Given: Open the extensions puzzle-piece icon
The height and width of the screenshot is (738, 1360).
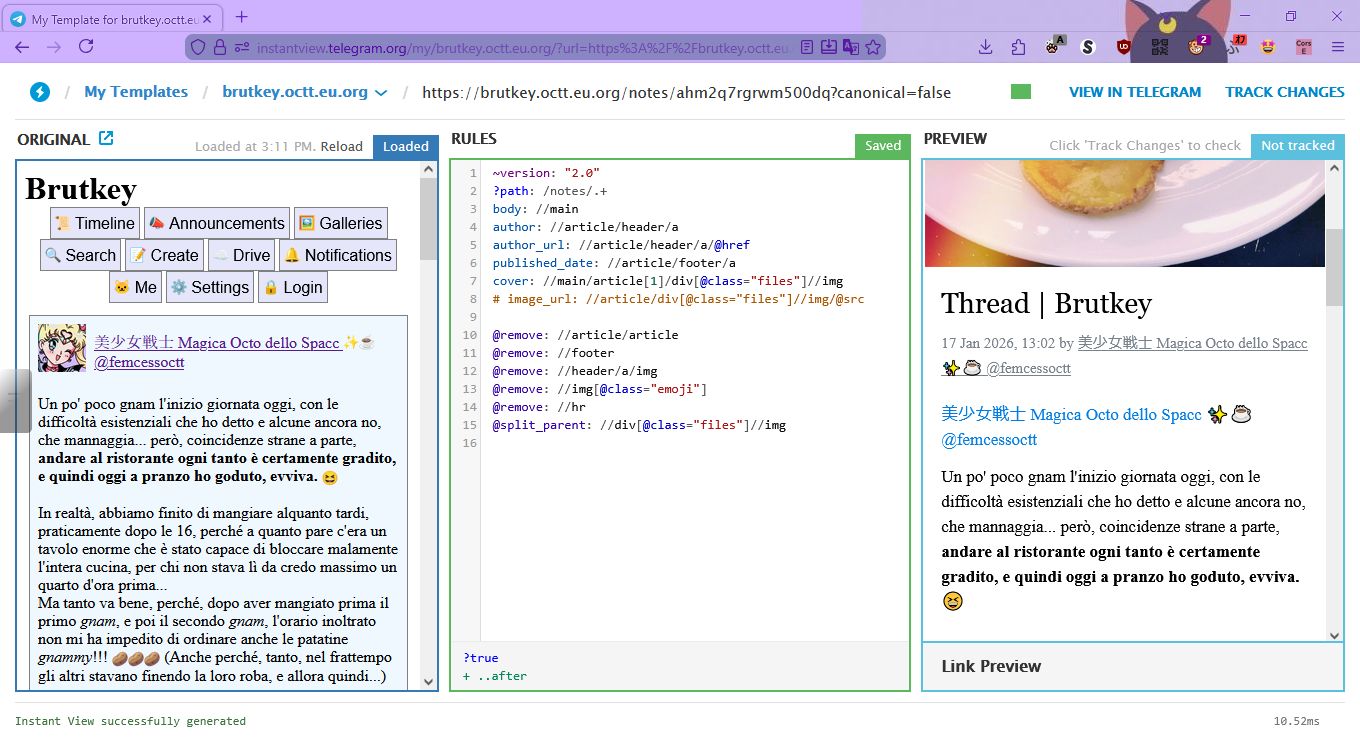Looking at the screenshot, I should [1018, 46].
